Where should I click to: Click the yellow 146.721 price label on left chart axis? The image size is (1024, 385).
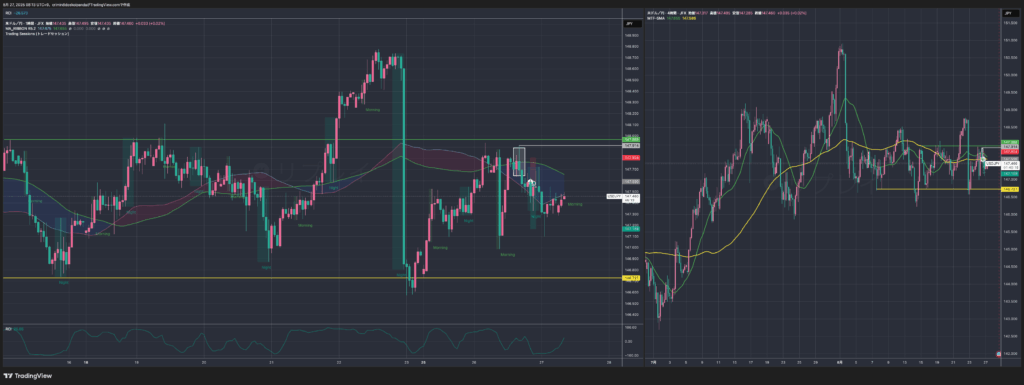[632, 278]
